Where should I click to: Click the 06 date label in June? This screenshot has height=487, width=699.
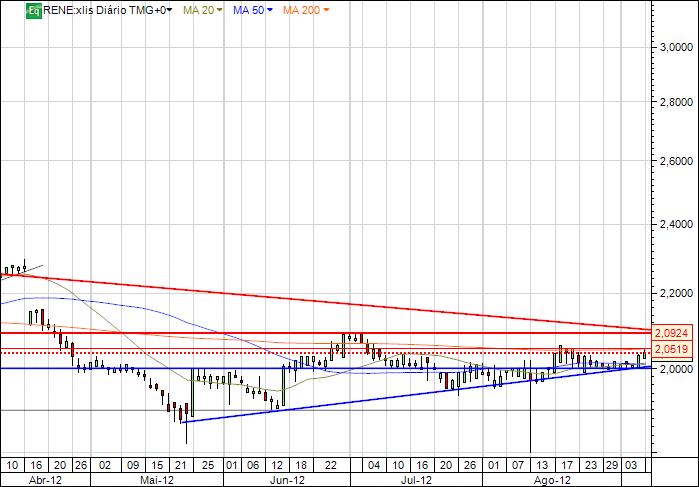253,466
